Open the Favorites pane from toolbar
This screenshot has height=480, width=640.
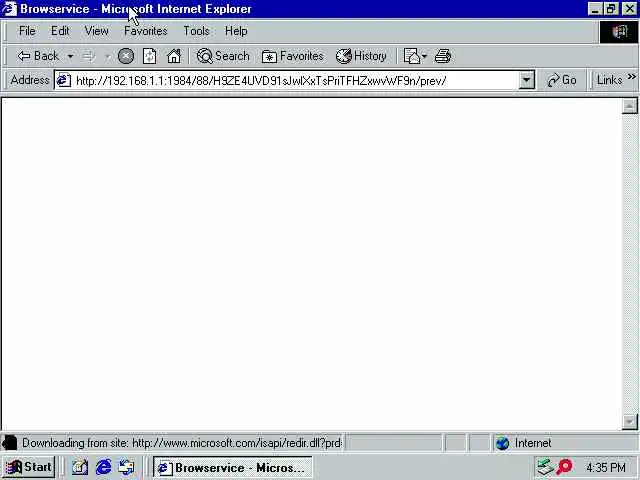pyautogui.click(x=293, y=56)
